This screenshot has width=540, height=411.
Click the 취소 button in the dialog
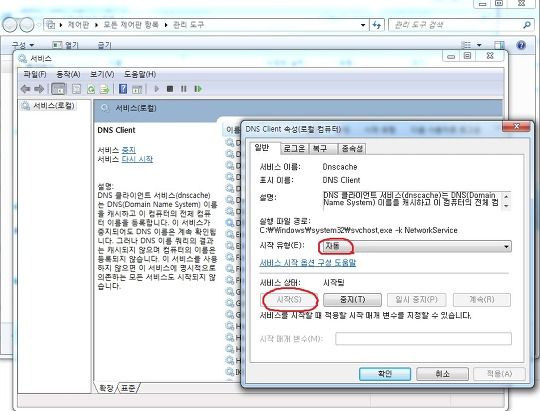point(442,374)
